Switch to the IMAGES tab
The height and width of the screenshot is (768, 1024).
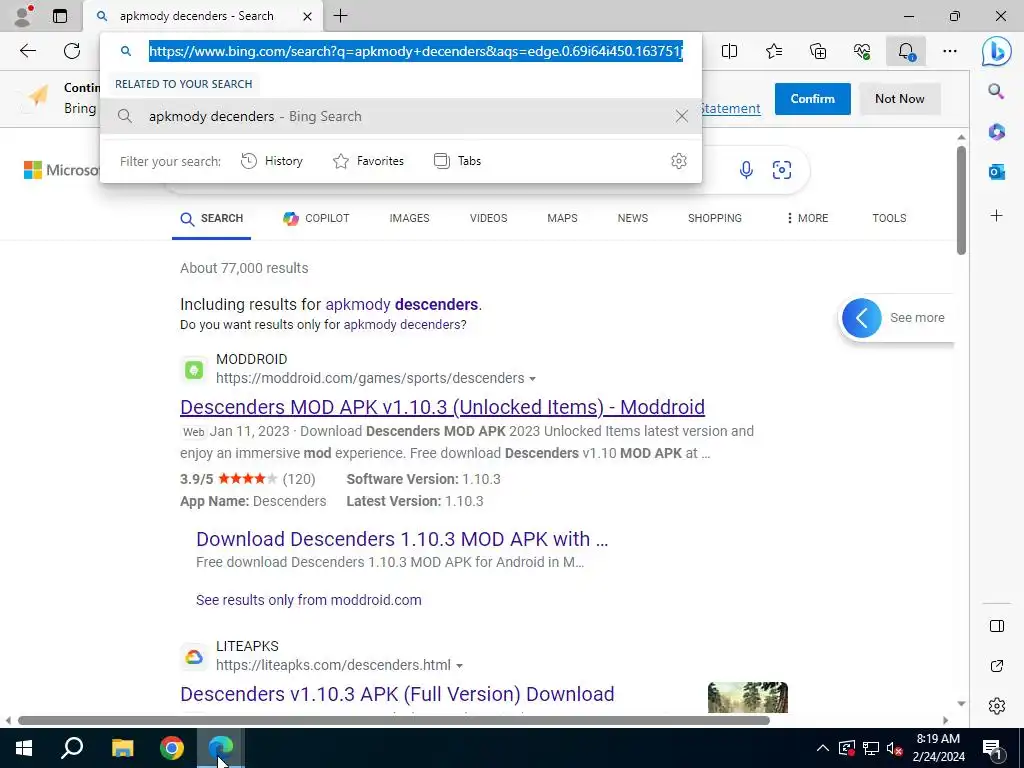409,218
